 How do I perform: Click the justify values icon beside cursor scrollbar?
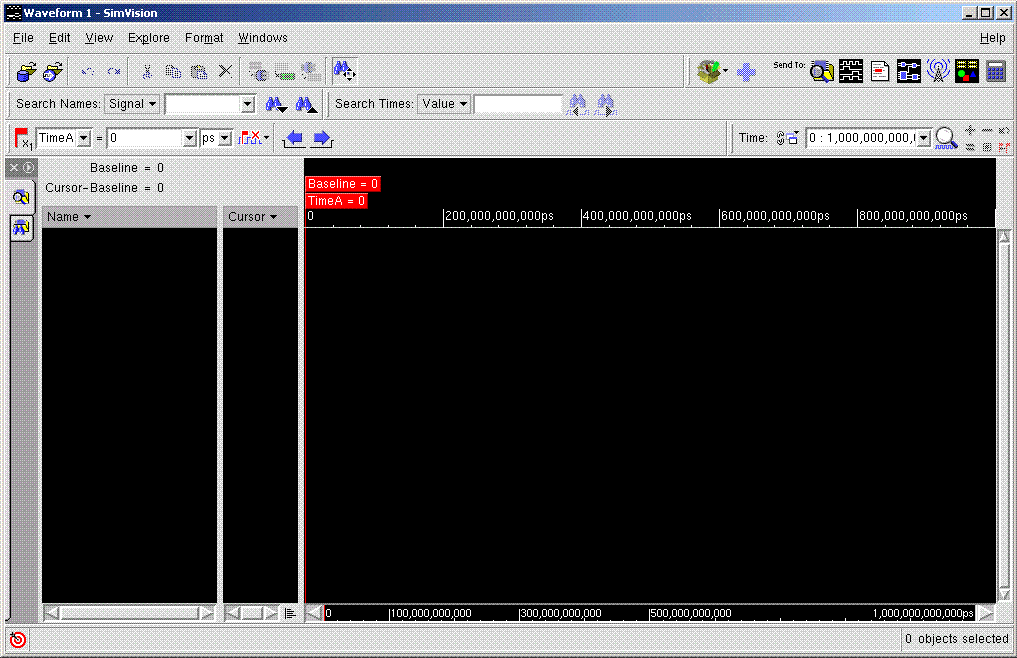pyautogui.click(x=290, y=613)
